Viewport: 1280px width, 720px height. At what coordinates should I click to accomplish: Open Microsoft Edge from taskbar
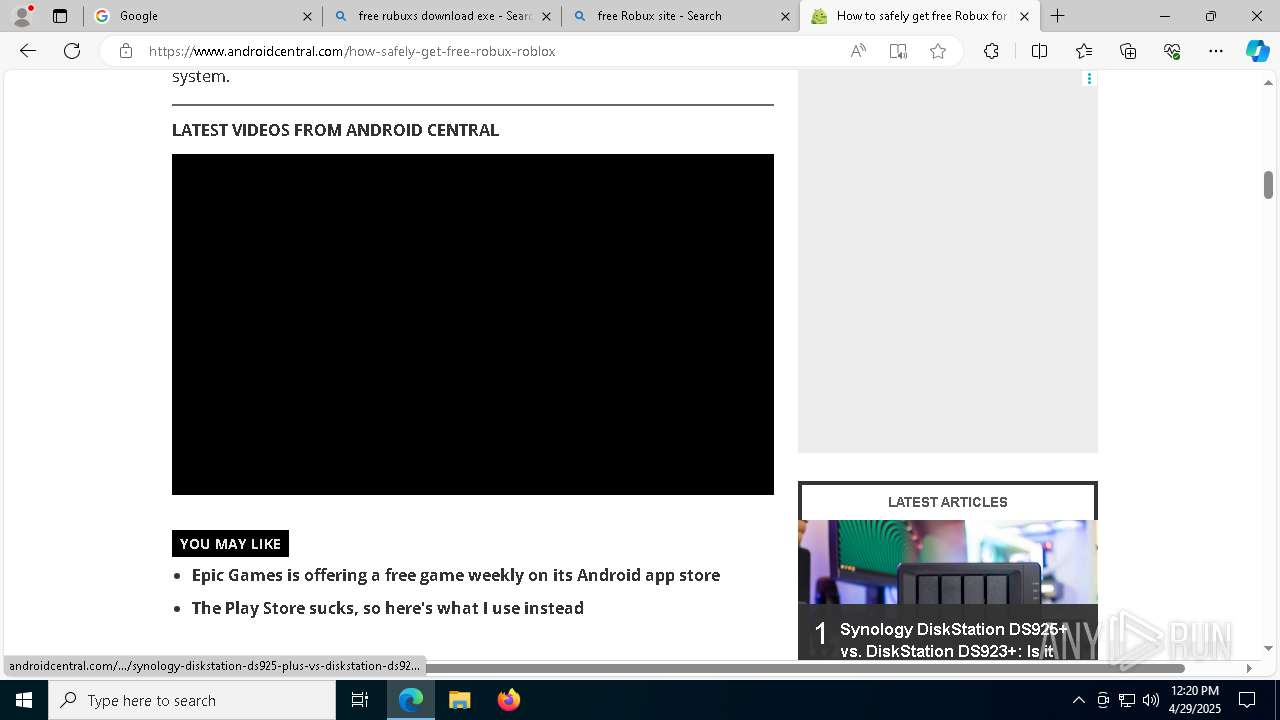[411, 700]
